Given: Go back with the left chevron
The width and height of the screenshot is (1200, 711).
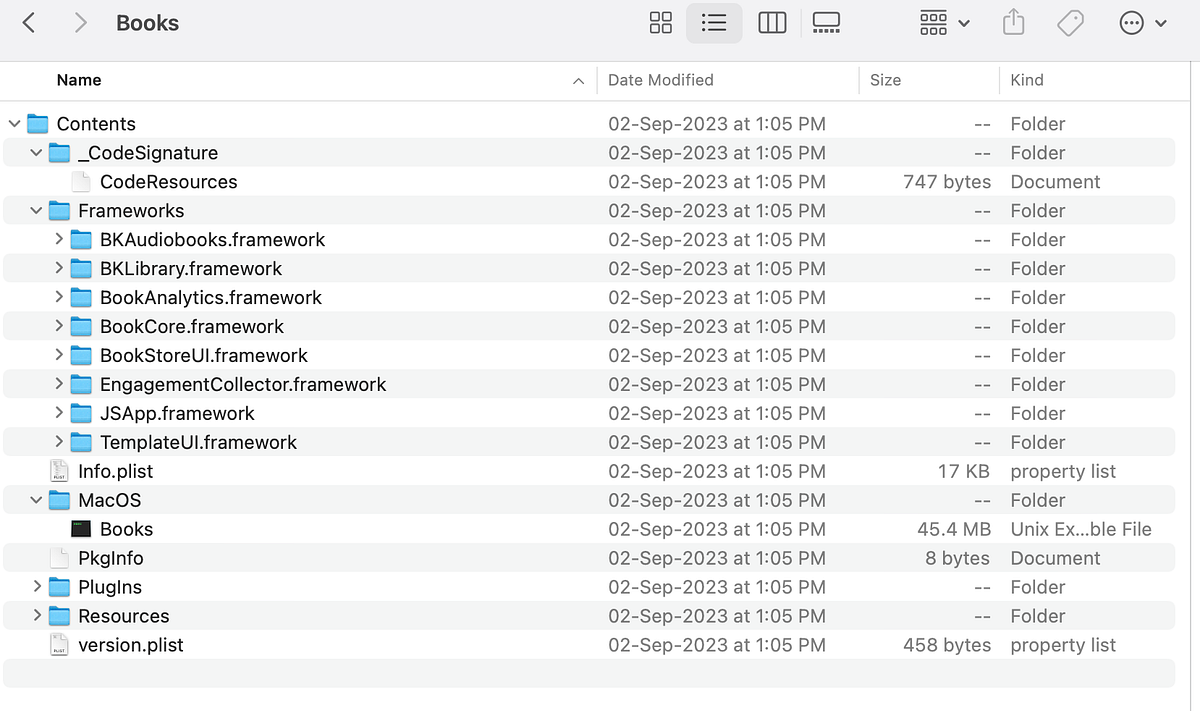Looking at the screenshot, I should click(x=29, y=23).
